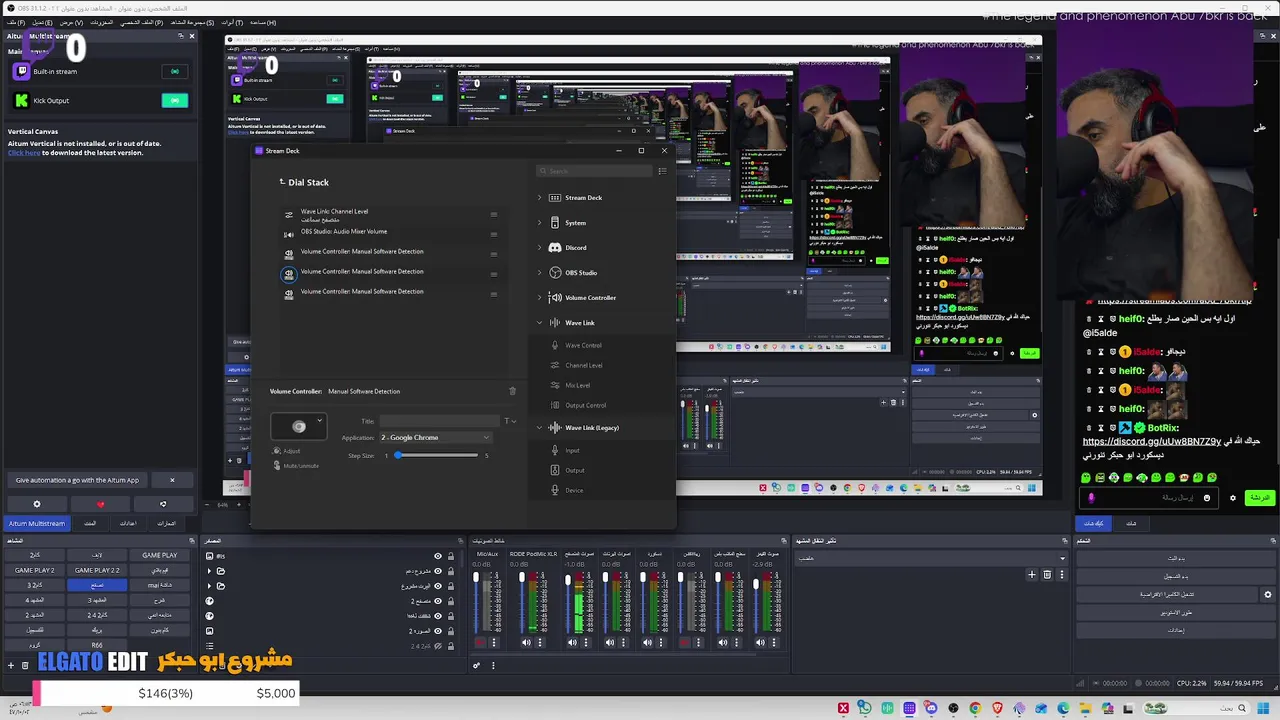Toggle lock on the first source

tap(450, 556)
